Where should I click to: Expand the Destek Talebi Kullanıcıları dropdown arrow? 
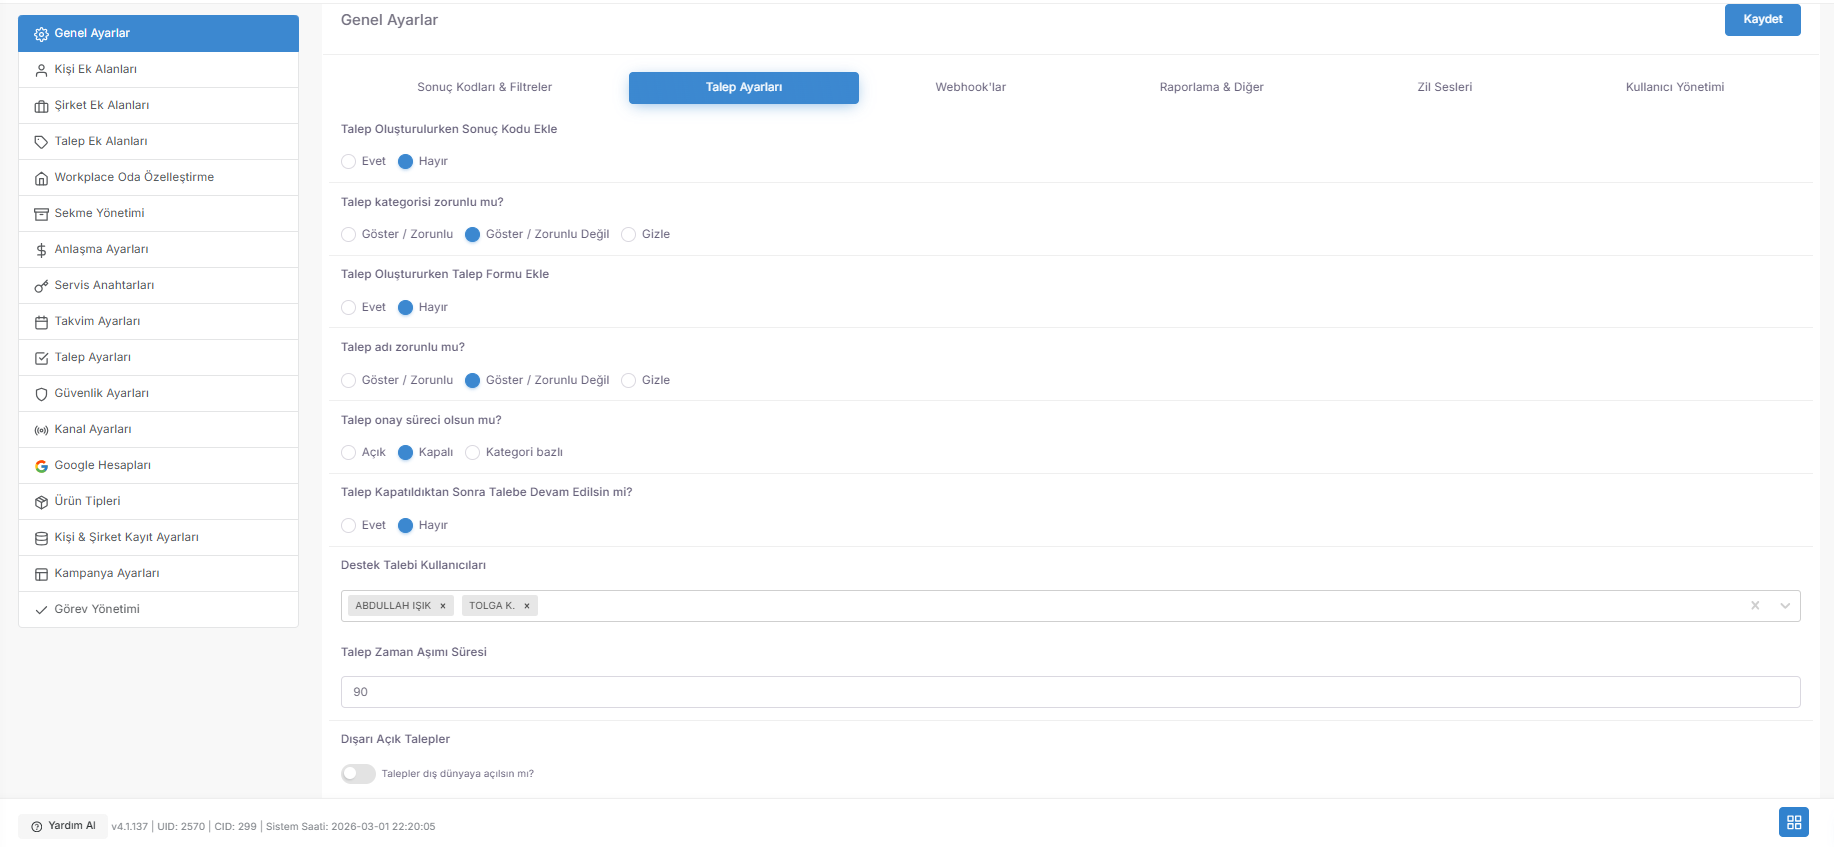(x=1785, y=606)
